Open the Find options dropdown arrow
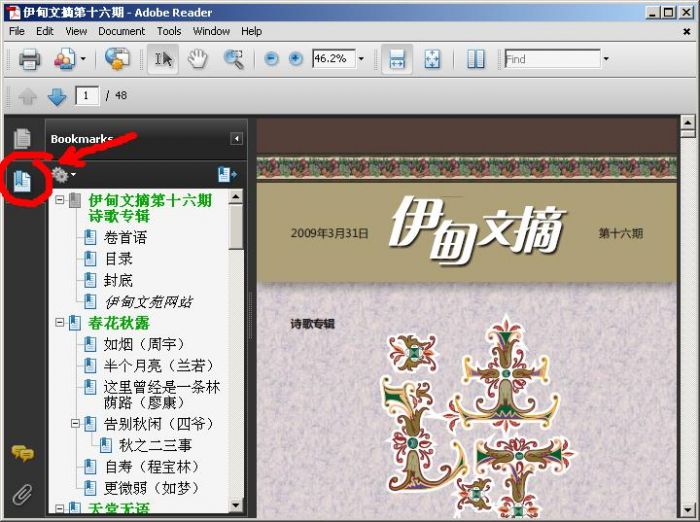The height and width of the screenshot is (522, 700). pyautogui.click(x=606, y=58)
